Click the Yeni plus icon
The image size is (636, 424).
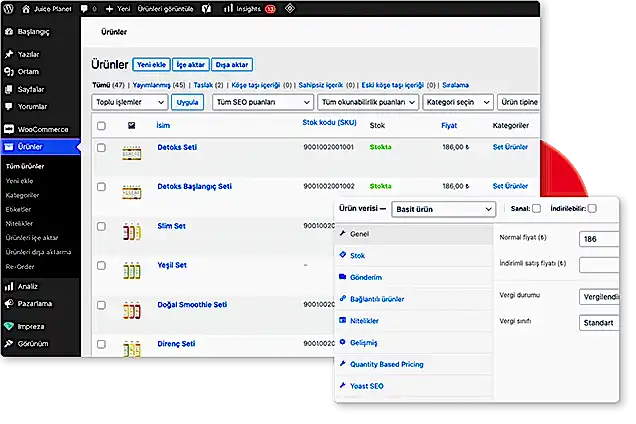point(109,9)
